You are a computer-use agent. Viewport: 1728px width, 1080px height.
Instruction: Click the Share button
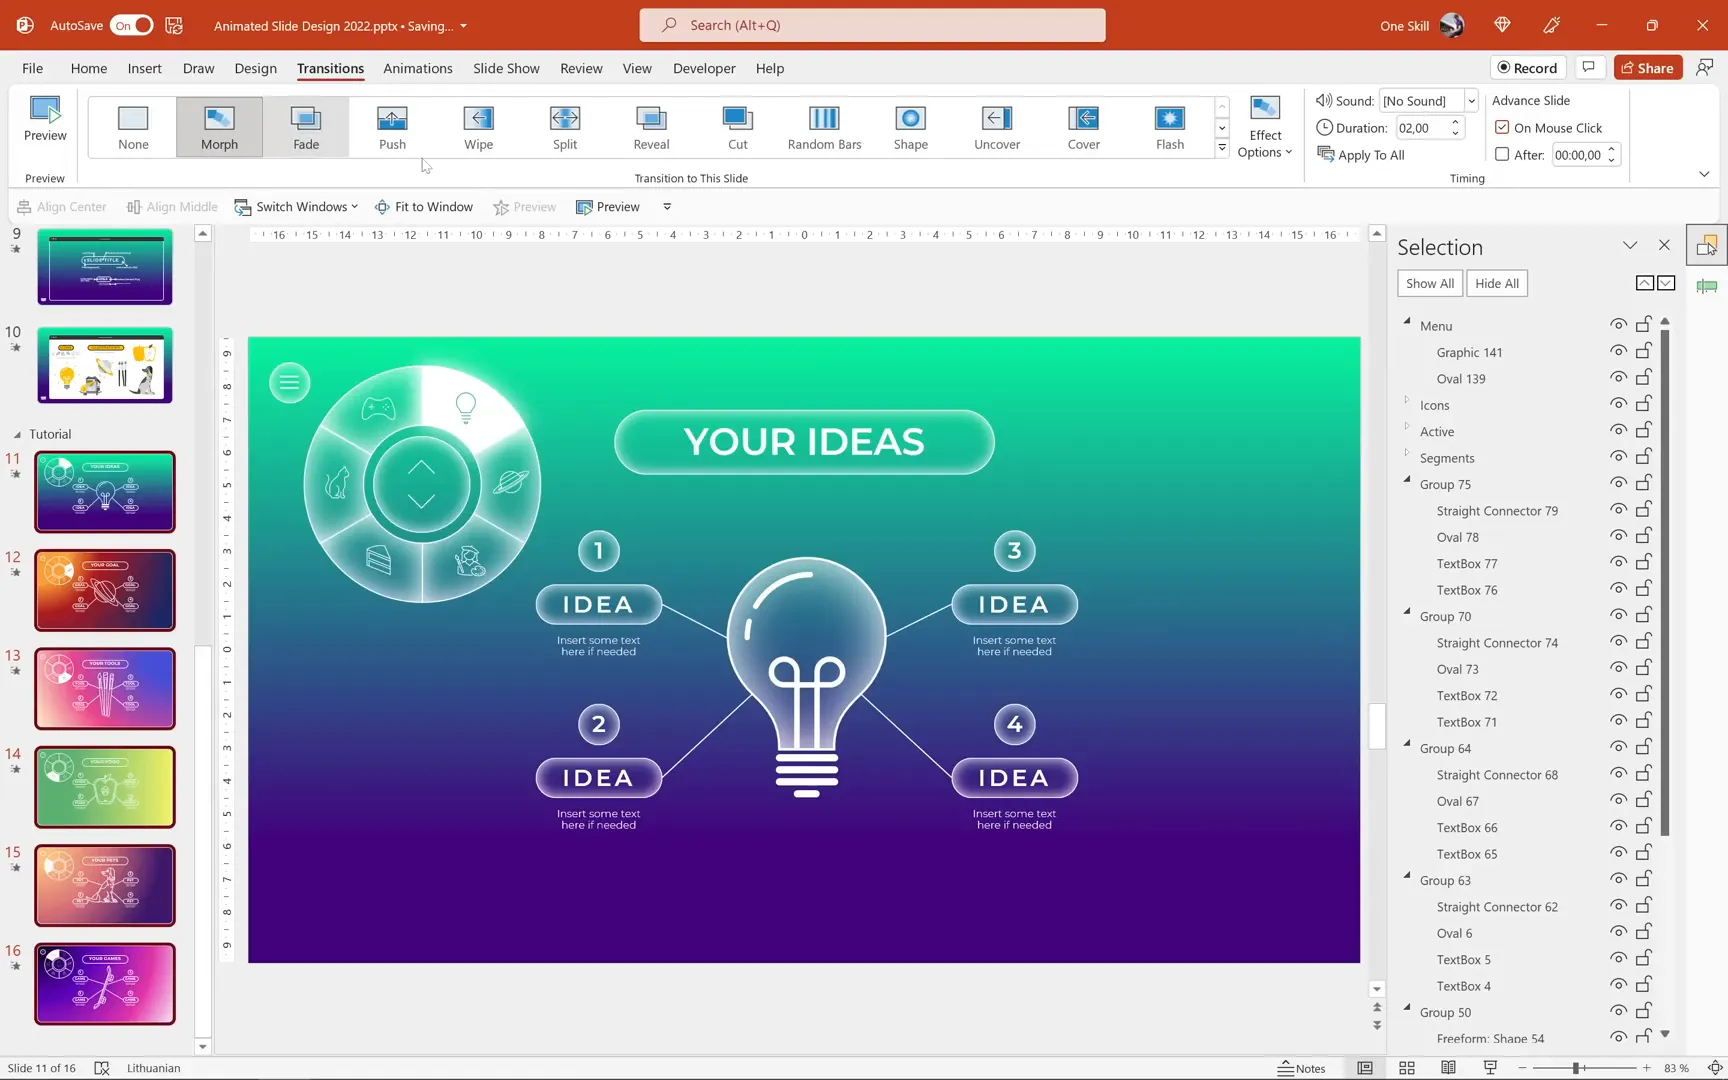click(x=1648, y=67)
